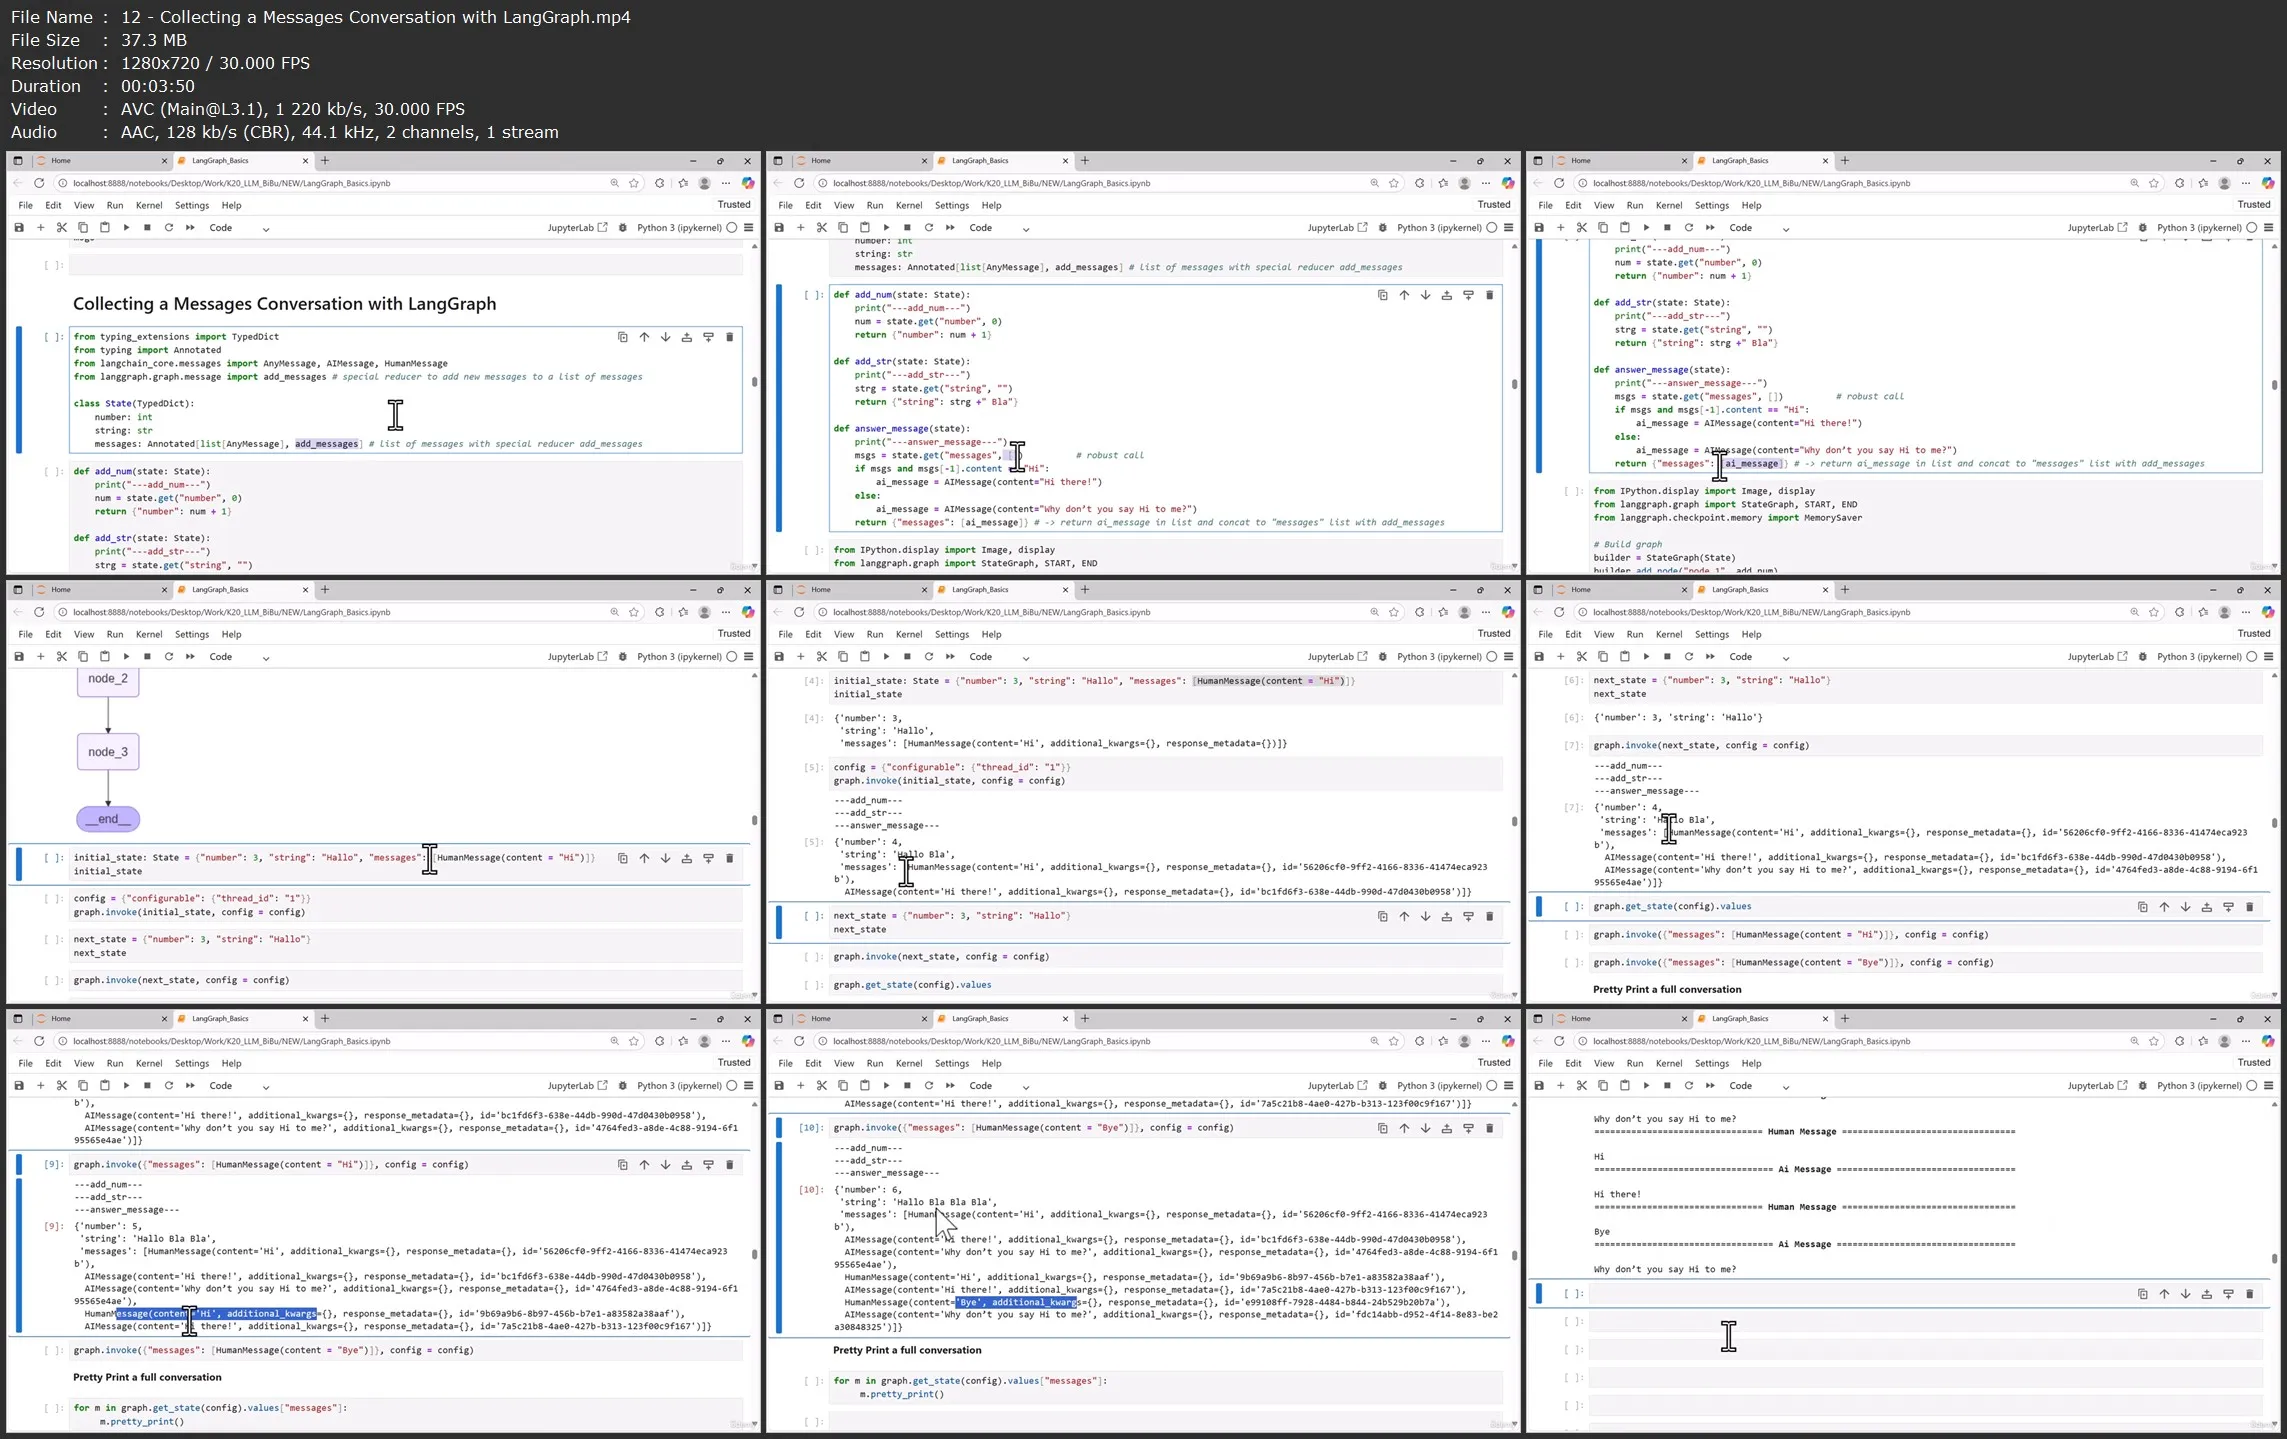
Task: Open Code dropdown in window showing MemorySaver import
Action: click(1759, 228)
